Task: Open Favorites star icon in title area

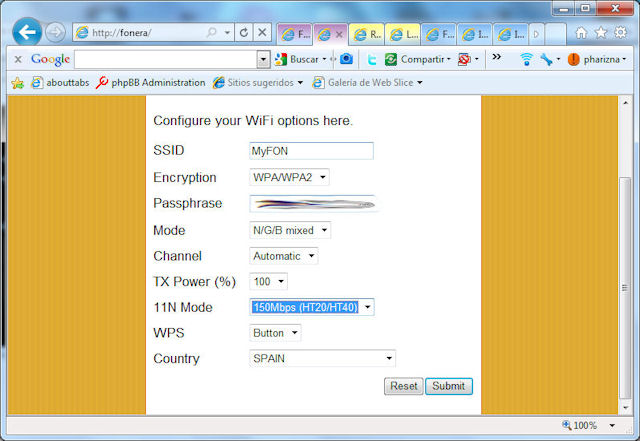Action: click(601, 33)
